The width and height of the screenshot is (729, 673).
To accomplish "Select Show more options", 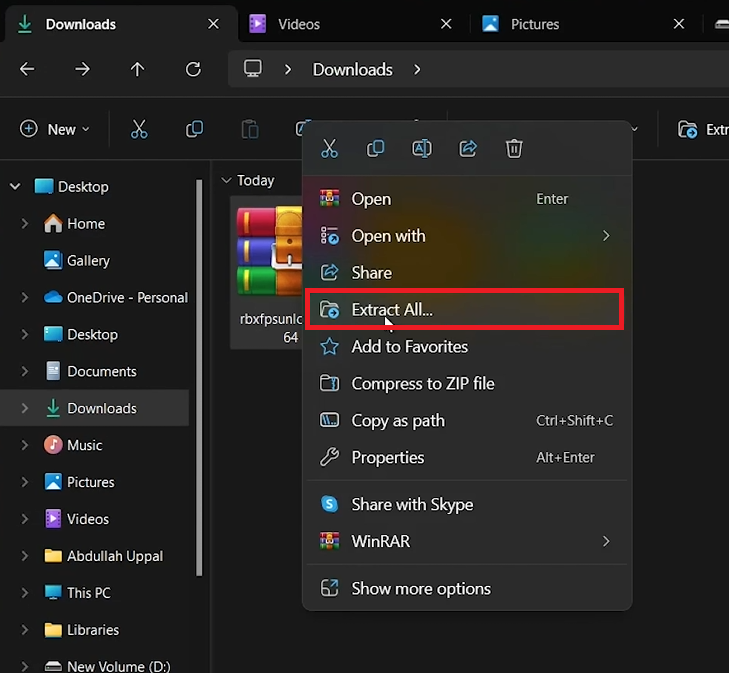I will click(x=466, y=588).
